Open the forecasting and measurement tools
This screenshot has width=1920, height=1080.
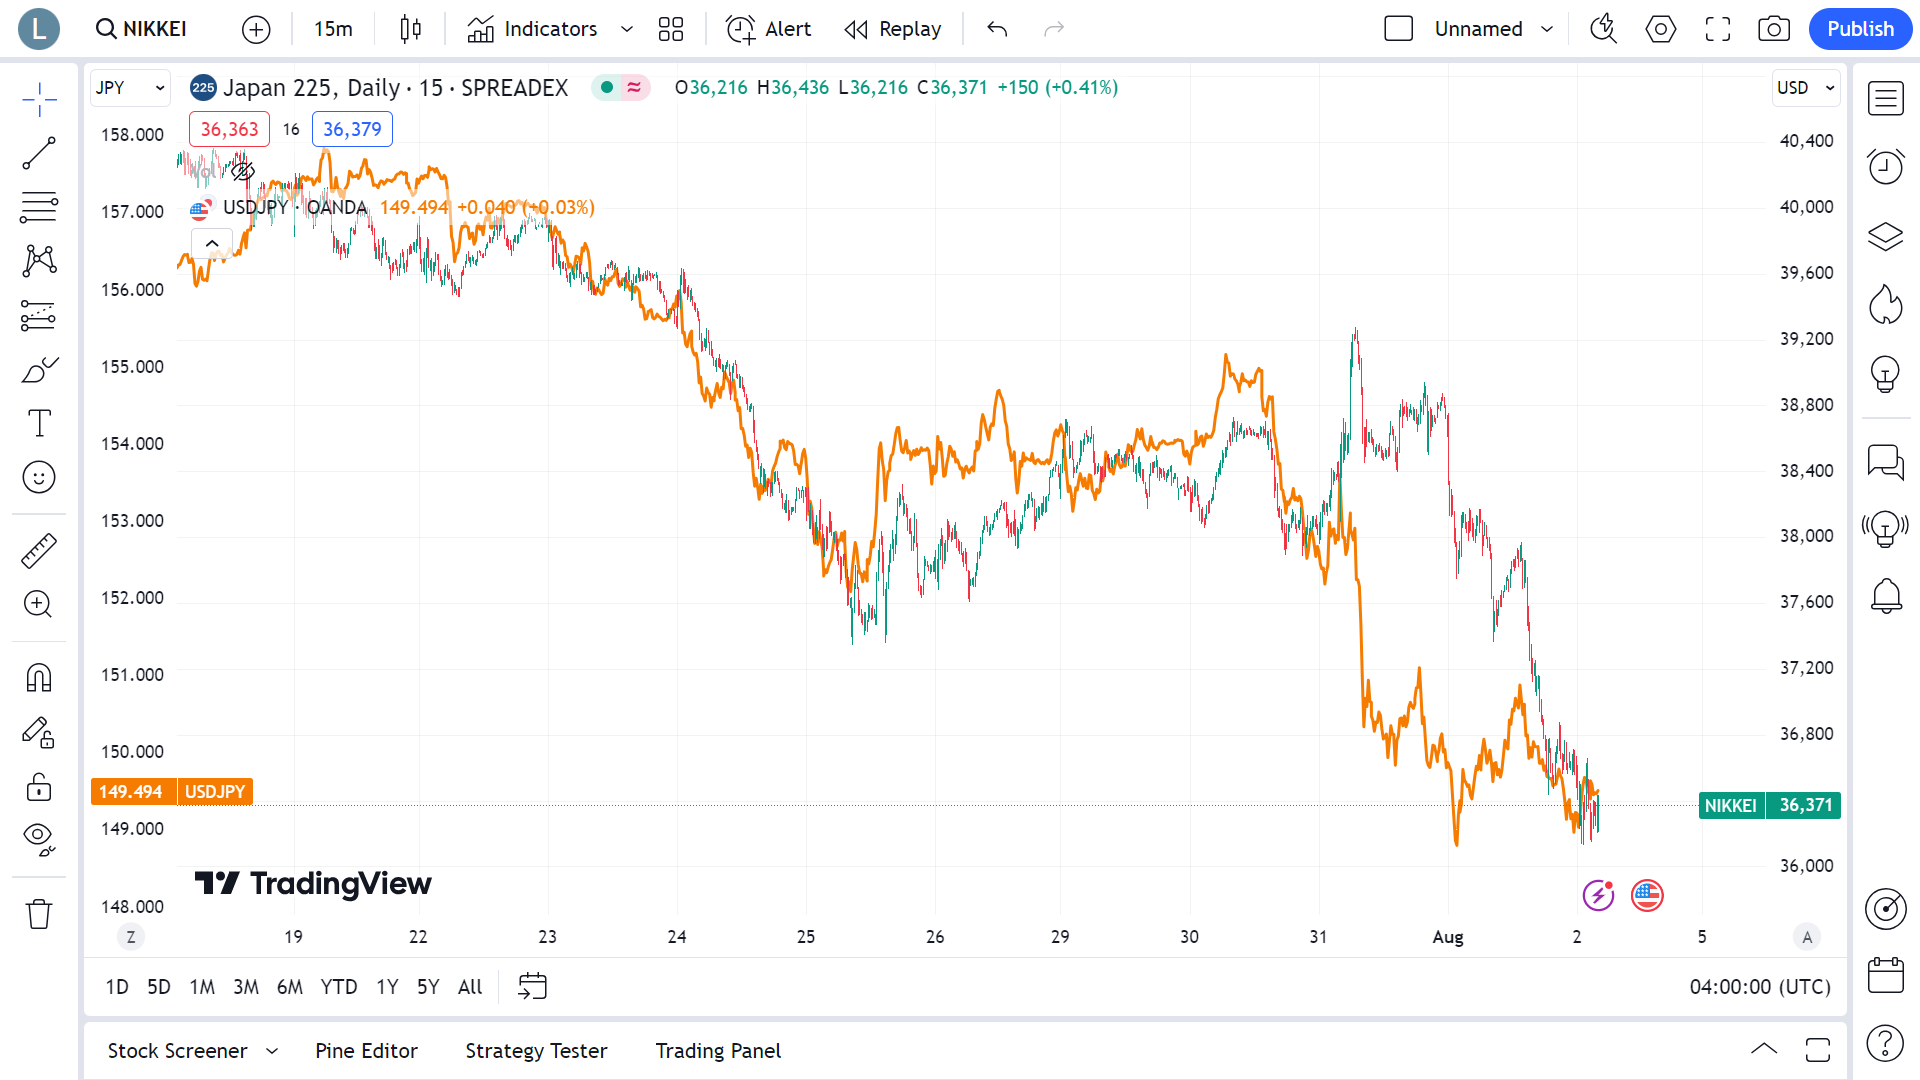click(x=39, y=315)
